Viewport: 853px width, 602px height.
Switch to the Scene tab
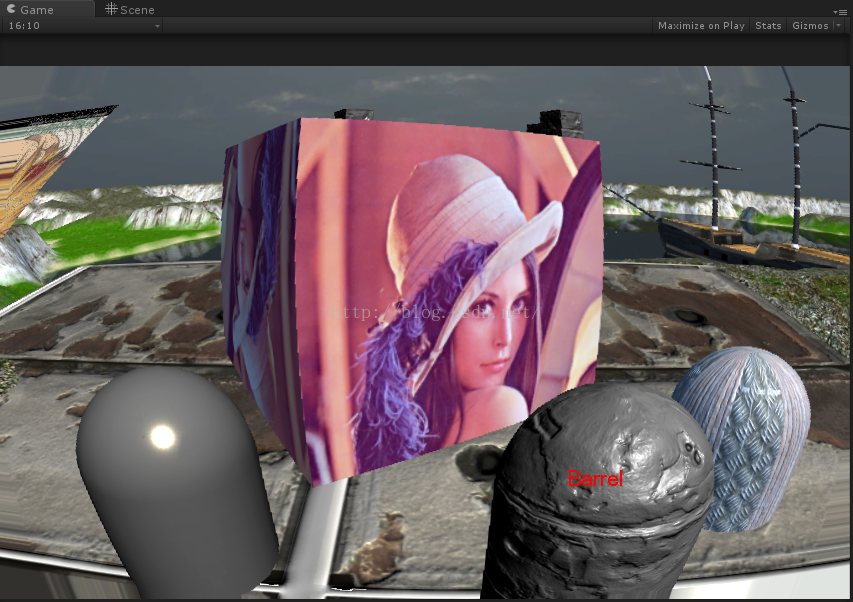[x=130, y=9]
